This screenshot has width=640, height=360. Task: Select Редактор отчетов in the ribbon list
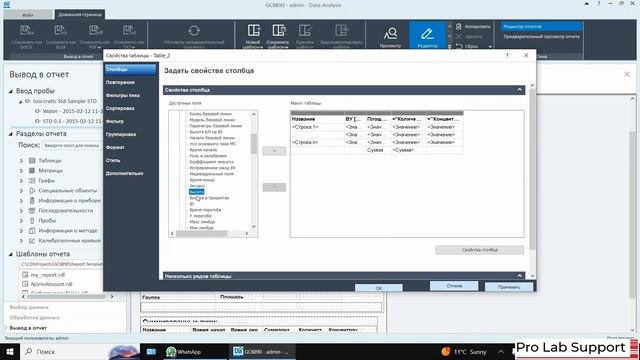pos(542,27)
